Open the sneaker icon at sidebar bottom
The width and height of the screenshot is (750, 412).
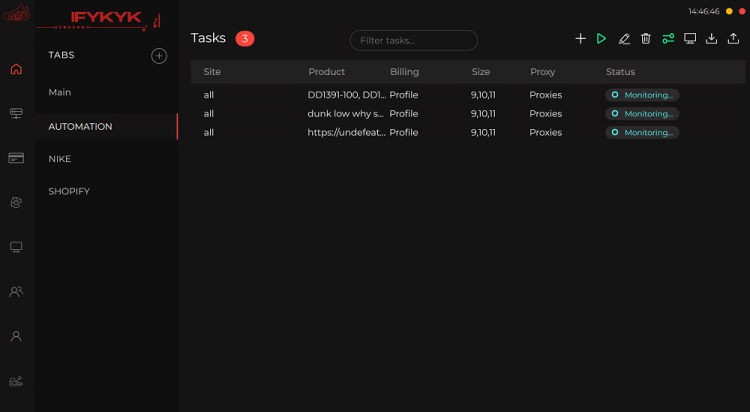point(16,381)
